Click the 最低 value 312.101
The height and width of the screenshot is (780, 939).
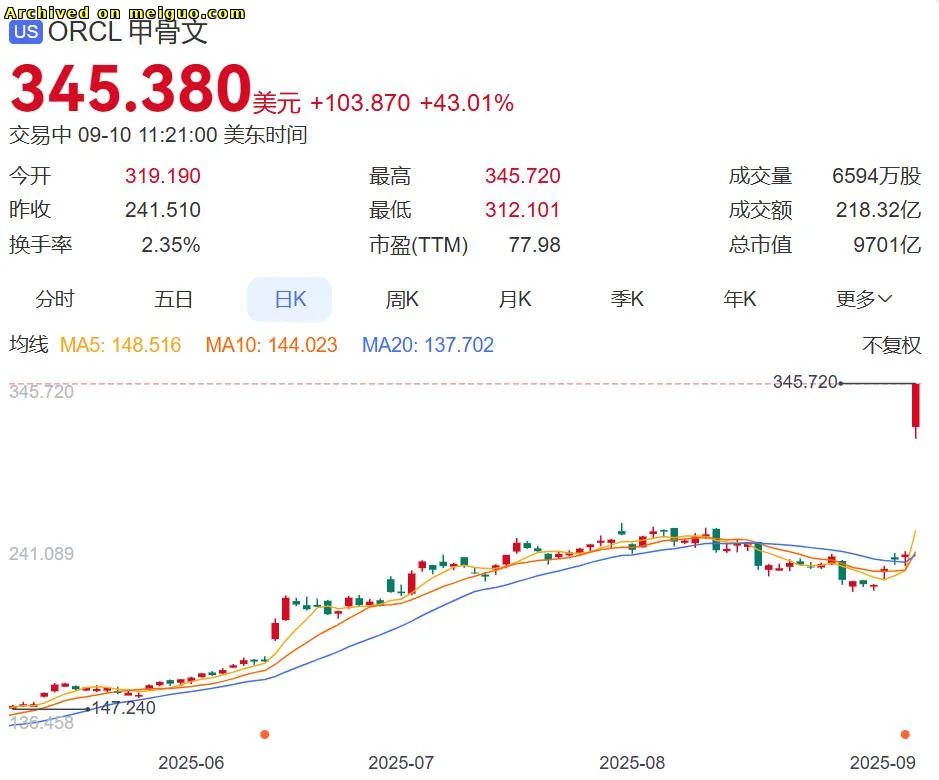[x=522, y=210]
